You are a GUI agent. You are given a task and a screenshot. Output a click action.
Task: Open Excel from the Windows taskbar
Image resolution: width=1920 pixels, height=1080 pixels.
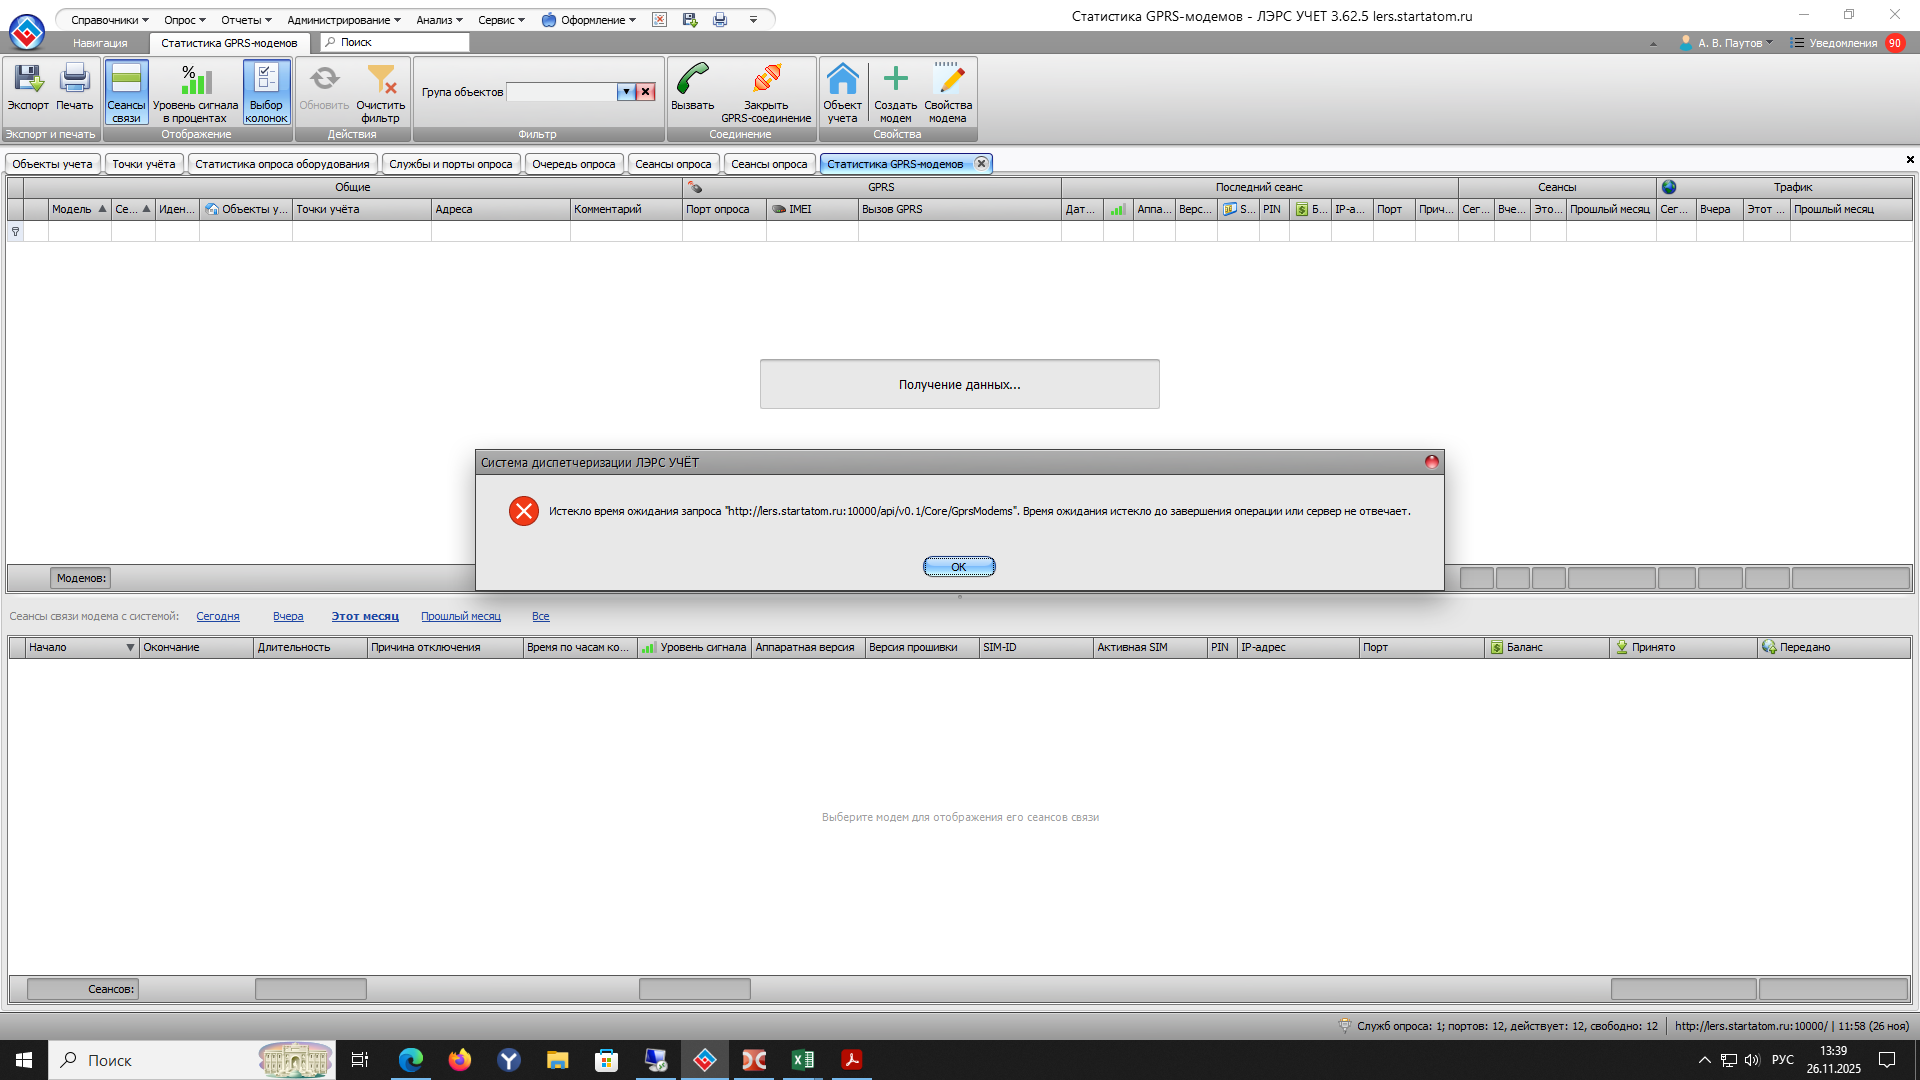(x=802, y=1060)
